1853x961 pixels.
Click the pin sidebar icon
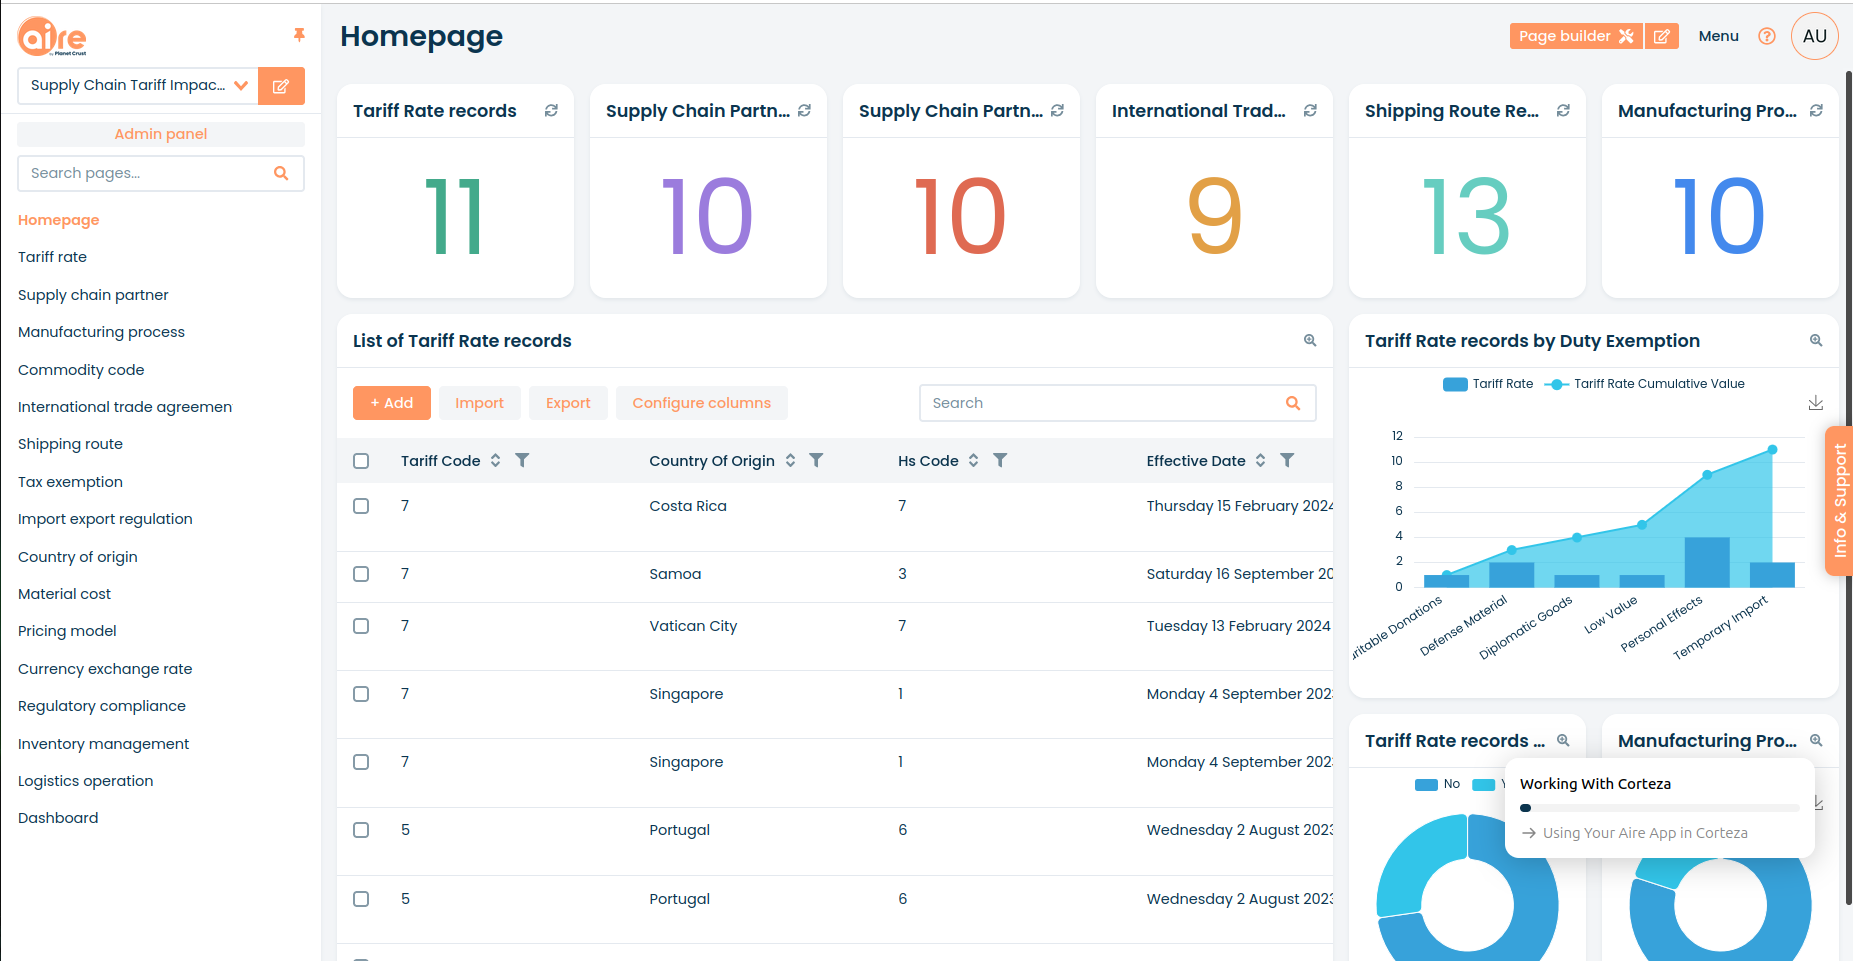tap(298, 35)
